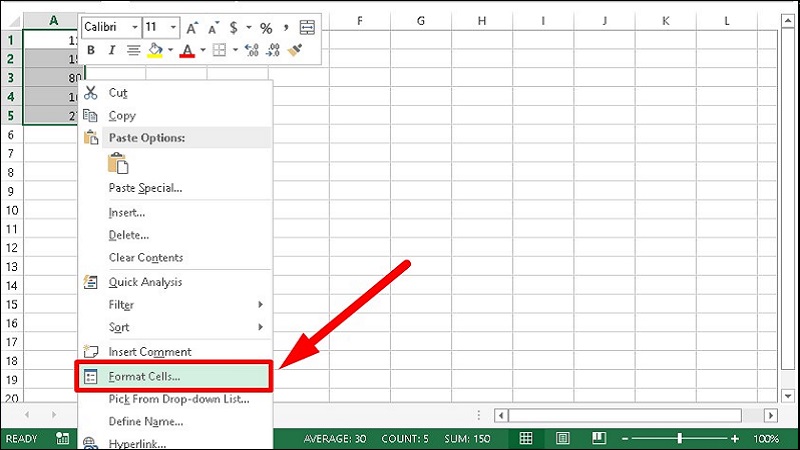Apply the red Font Color
The width and height of the screenshot is (800, 450).
pyautogui.click(x=187, y=50)
